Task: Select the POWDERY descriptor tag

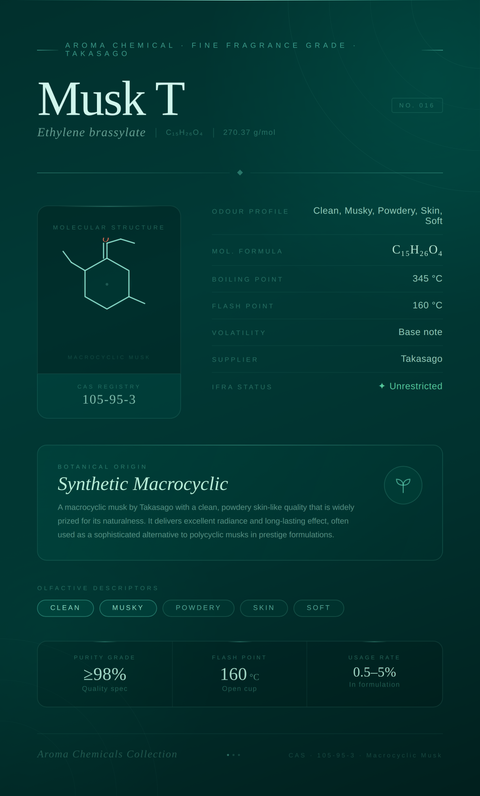Action: click(198, 608)
